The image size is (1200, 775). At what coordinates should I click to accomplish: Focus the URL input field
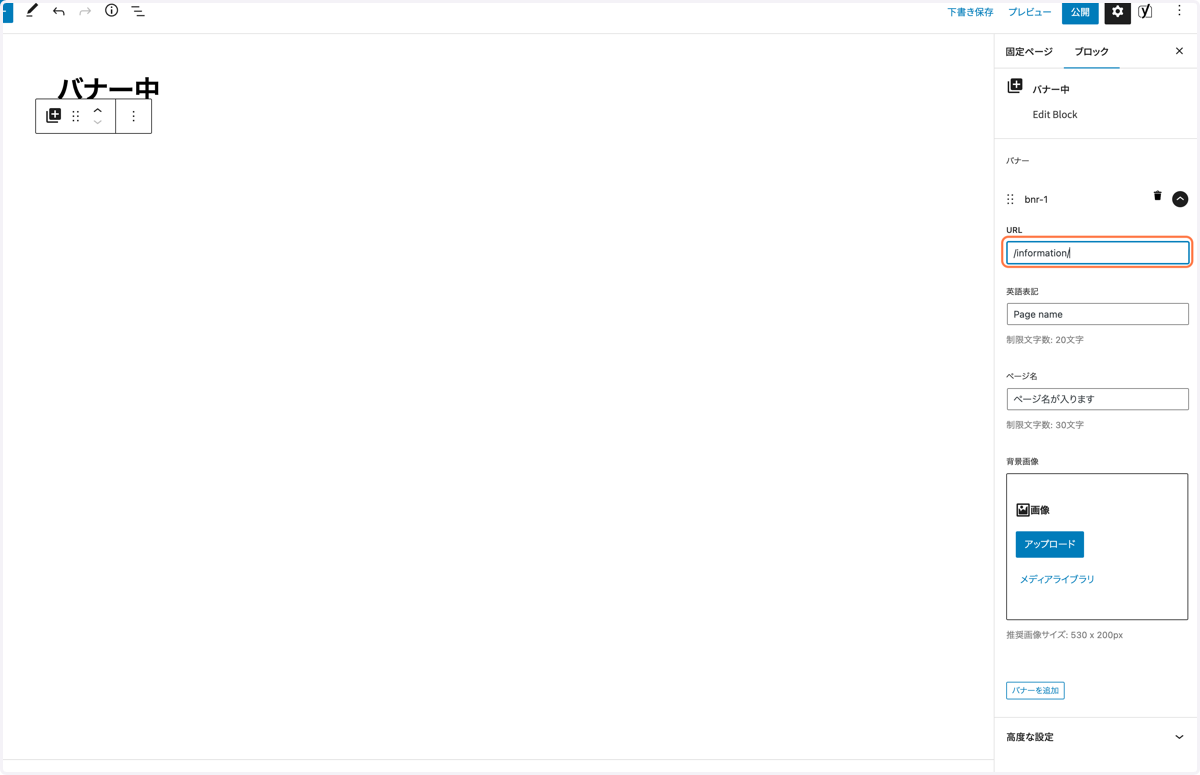point(1097,253)
